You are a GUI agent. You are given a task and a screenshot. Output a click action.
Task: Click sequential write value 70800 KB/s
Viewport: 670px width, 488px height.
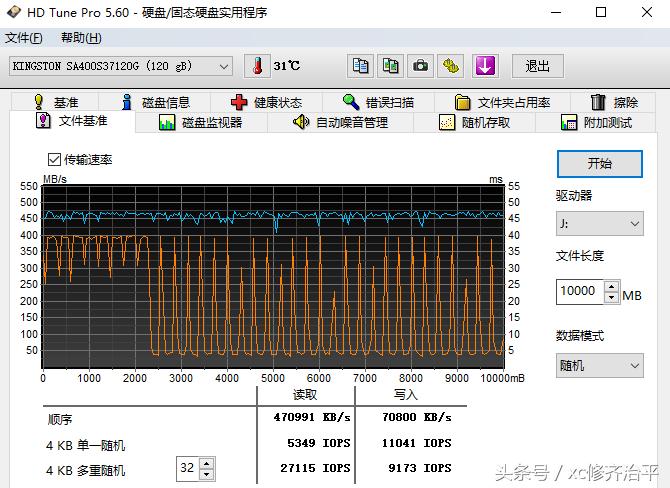(417, 417)
